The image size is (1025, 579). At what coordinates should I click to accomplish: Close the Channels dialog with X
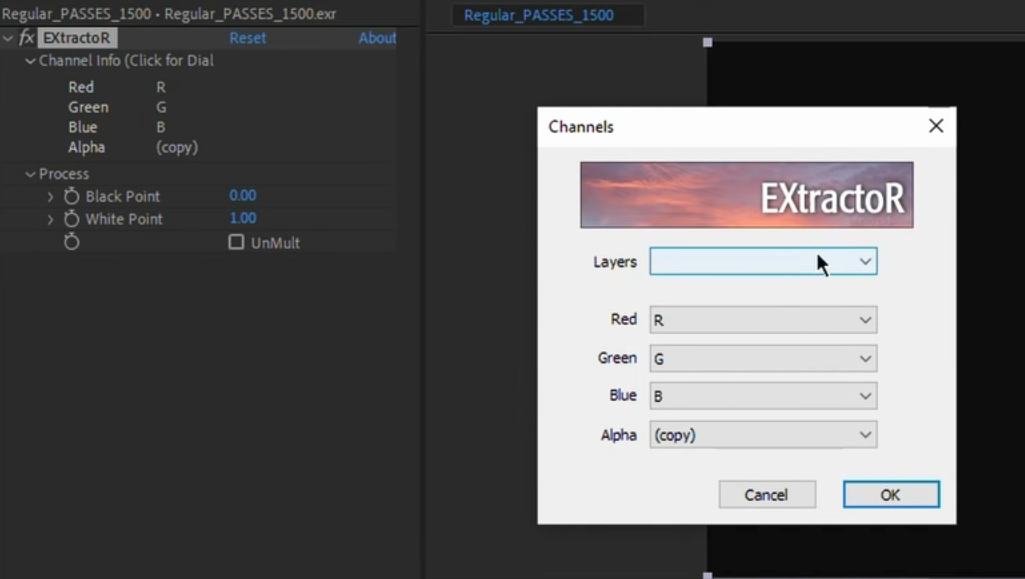coord(936,125)
